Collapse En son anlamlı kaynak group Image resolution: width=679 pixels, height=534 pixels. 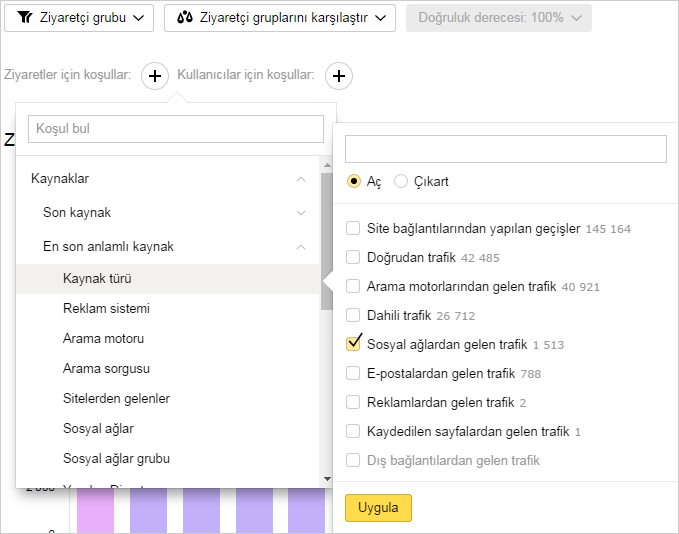[300, 247]
